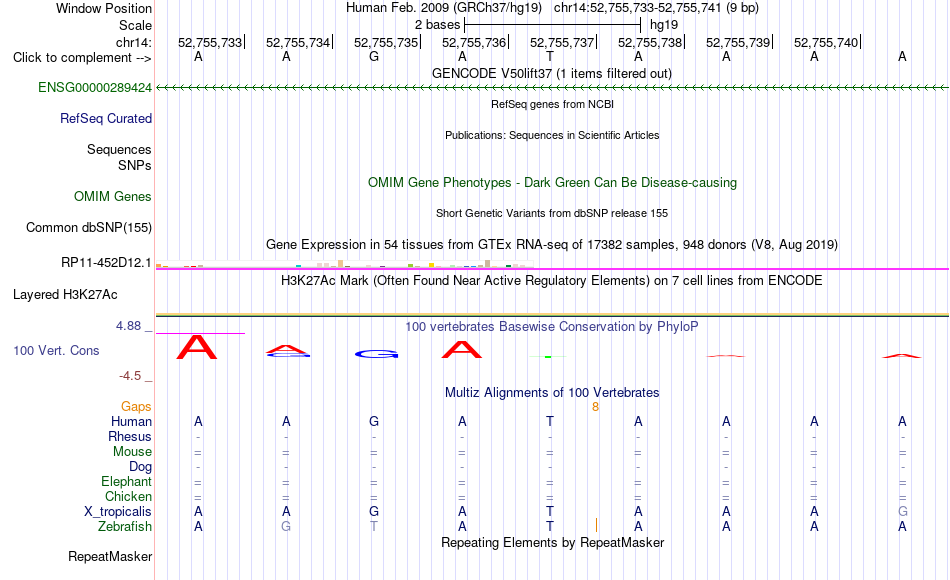The width and height of the screenshot is (950, 580).
Task: Click the Publications Sequences in Scientific Articles title
Action: tap(552, 135)
